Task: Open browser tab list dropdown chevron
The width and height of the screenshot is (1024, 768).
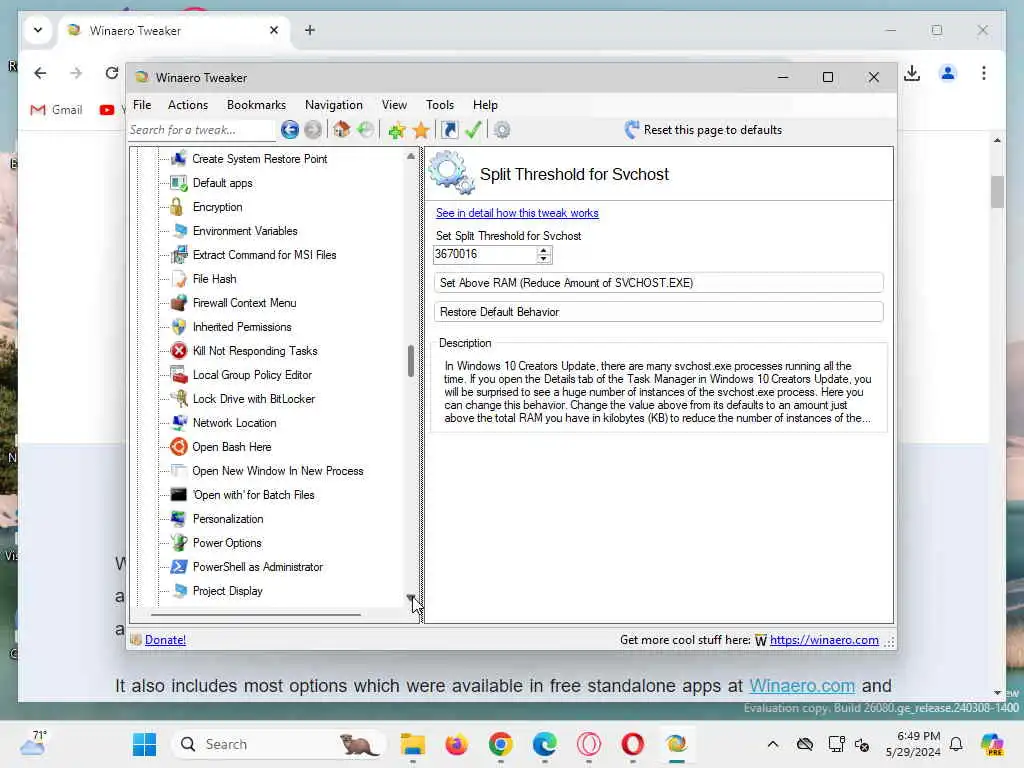Action: [x=38, y=30]
